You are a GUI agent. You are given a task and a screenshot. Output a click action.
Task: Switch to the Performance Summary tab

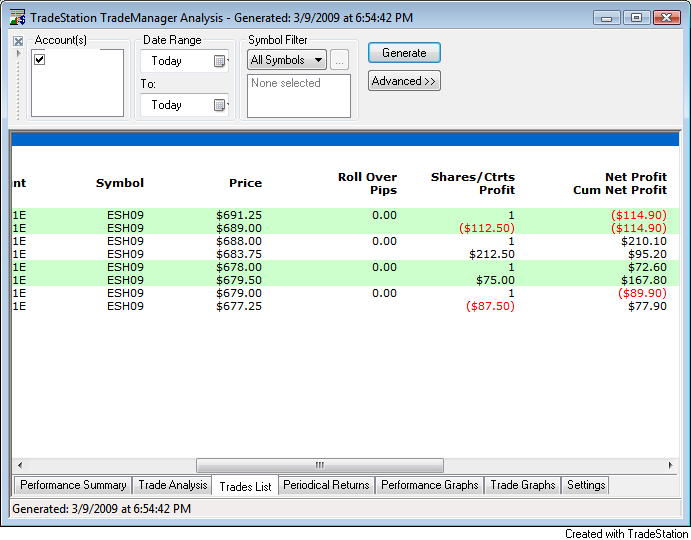[x=73, y=485]
